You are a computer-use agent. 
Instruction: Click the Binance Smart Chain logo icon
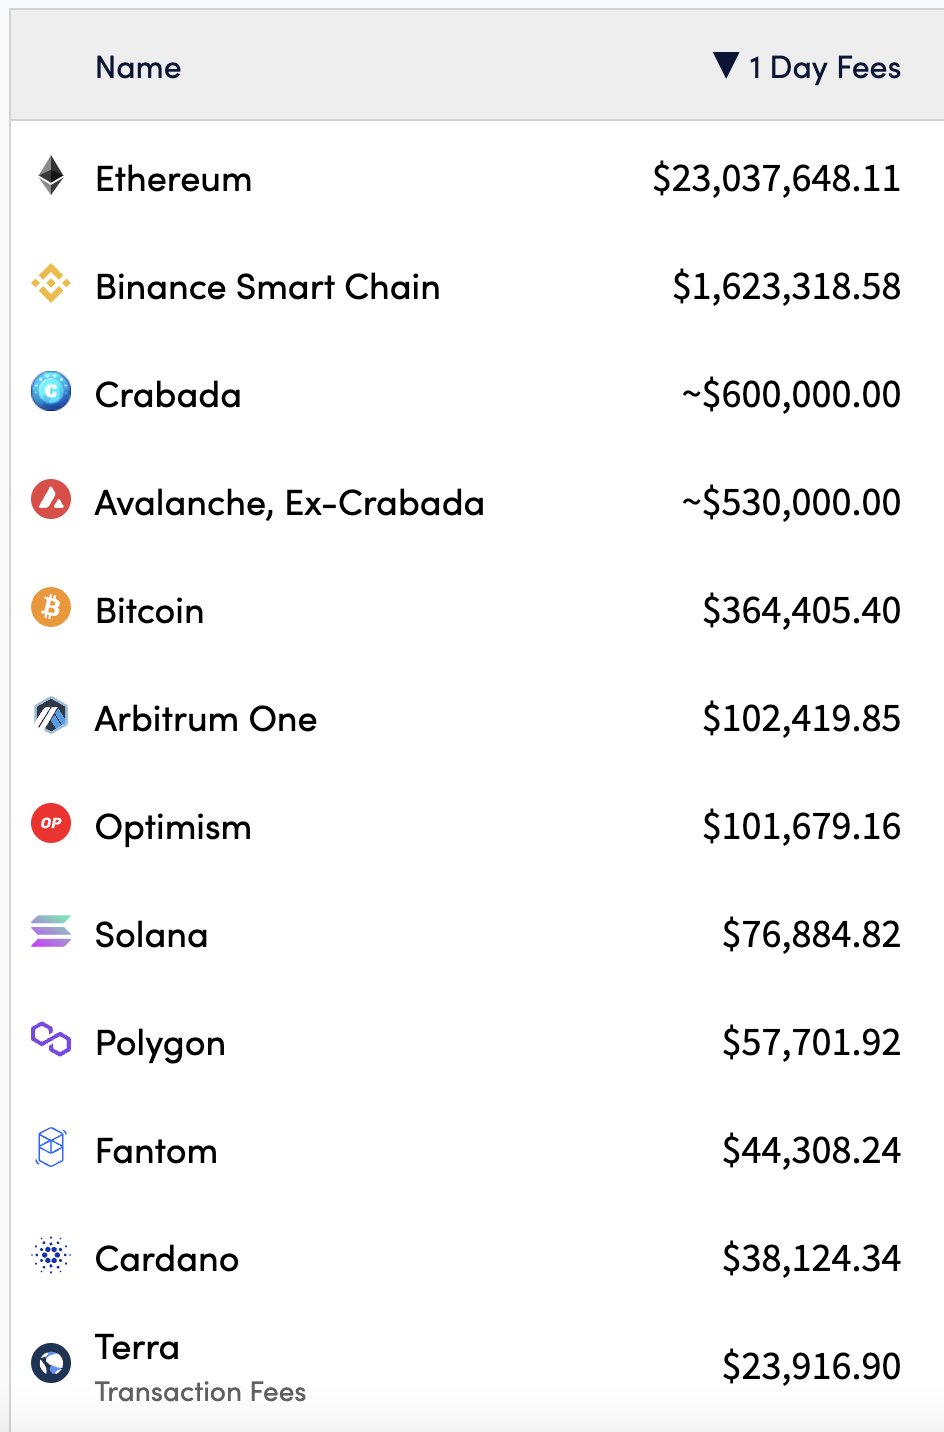coord(51,284)
